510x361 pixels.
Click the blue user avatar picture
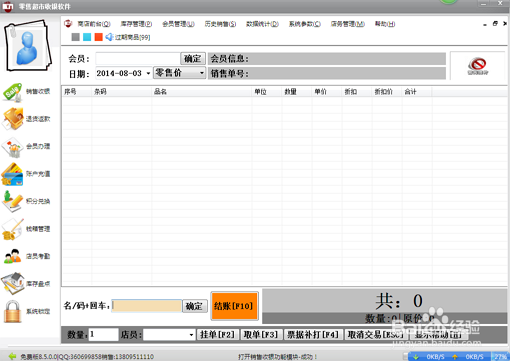coord(27,46)
